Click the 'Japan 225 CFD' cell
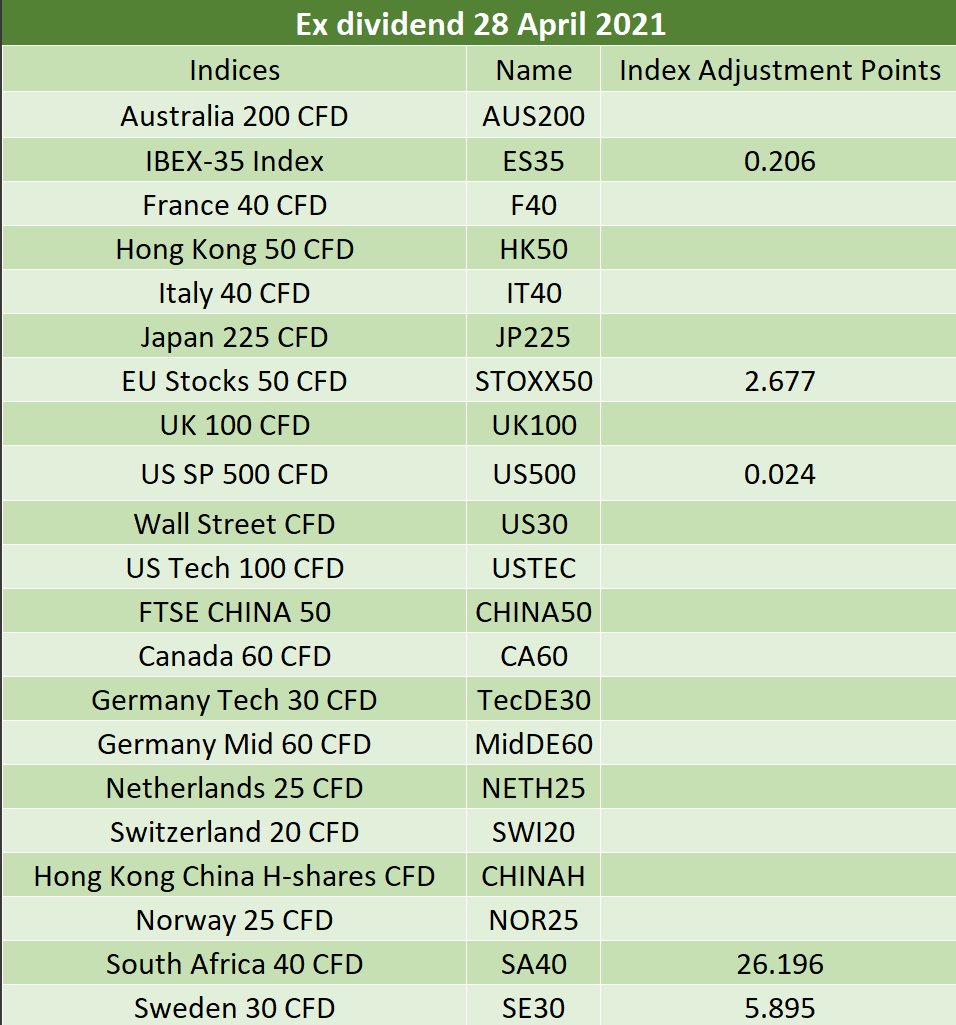The height and width of the screenshot is (1025, 956). click(x=234, y=337)
